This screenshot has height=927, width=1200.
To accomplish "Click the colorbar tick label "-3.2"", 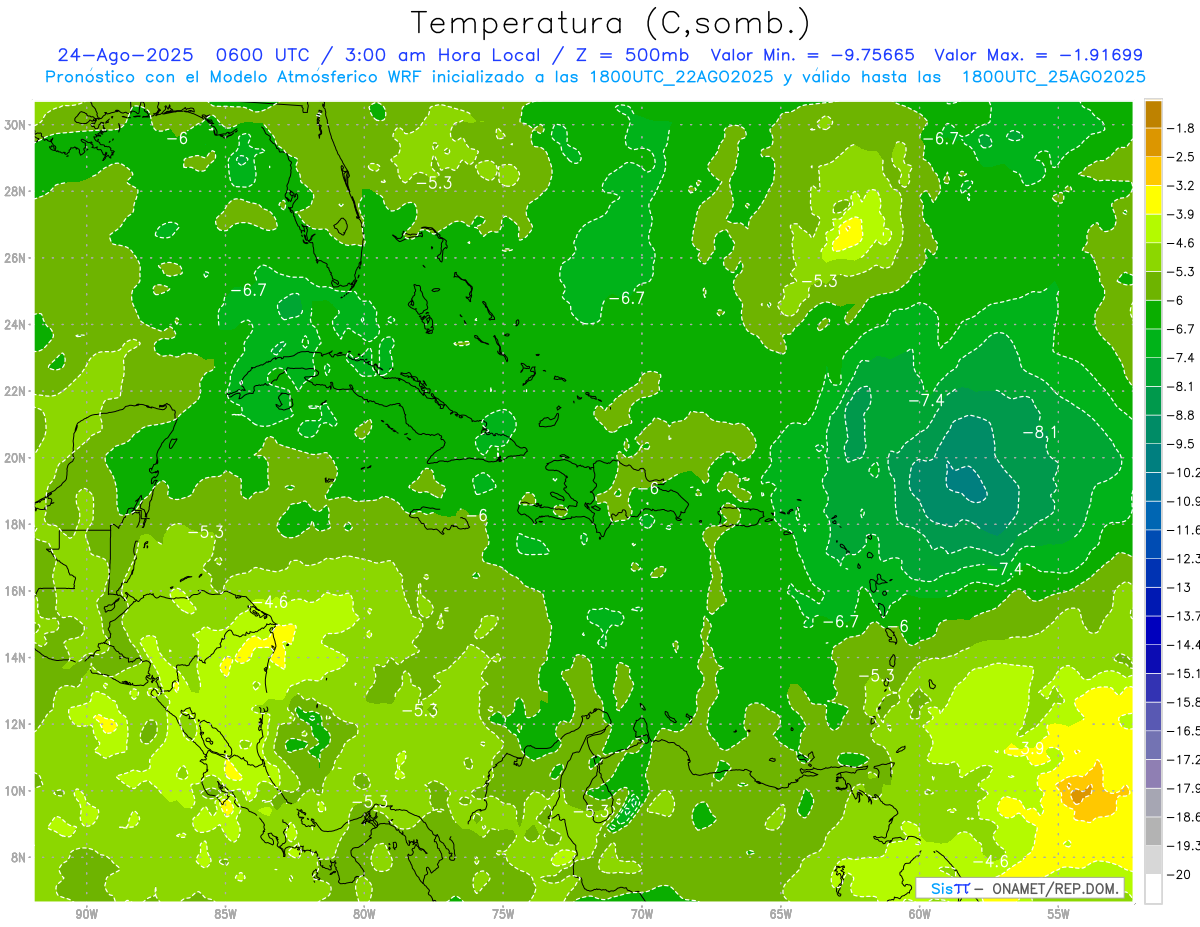I will coord(1183,186).
